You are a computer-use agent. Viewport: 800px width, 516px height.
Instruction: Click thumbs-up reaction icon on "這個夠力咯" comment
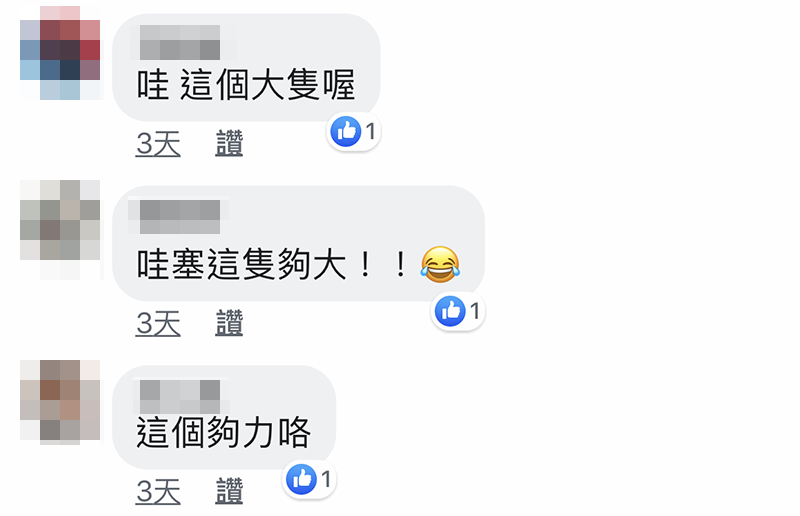[302, 479]
